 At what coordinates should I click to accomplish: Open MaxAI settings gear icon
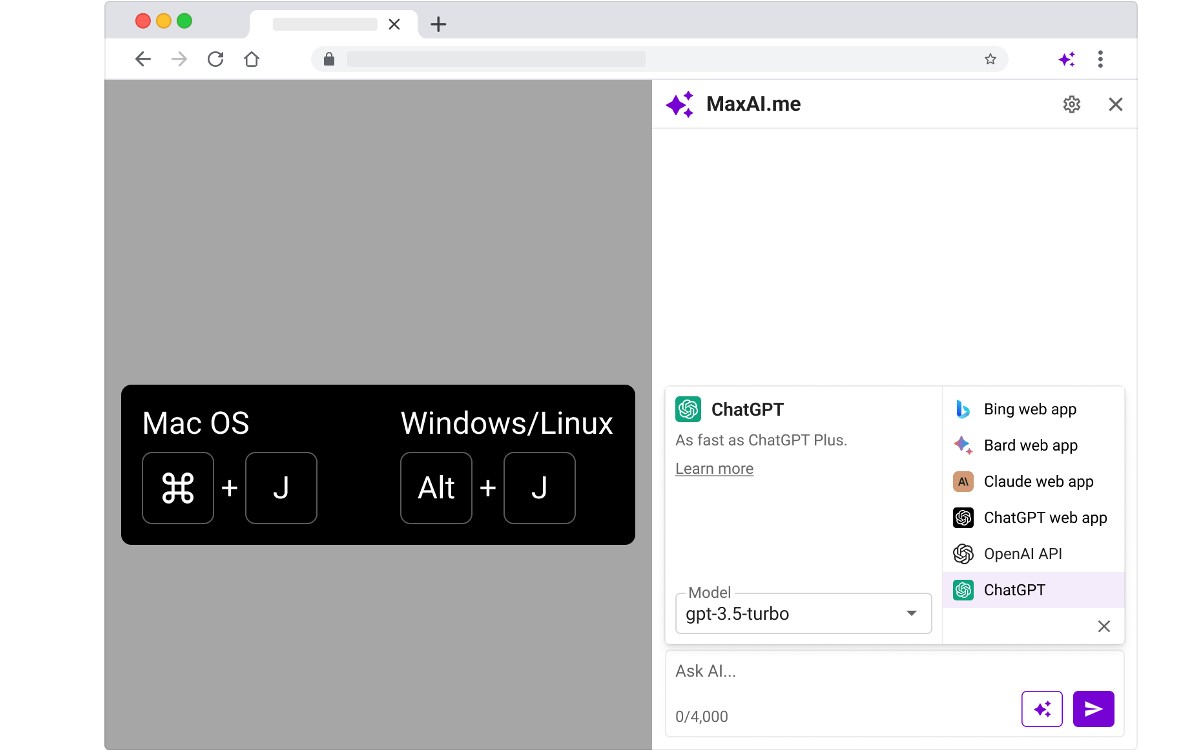click(x=1071, y=104)
